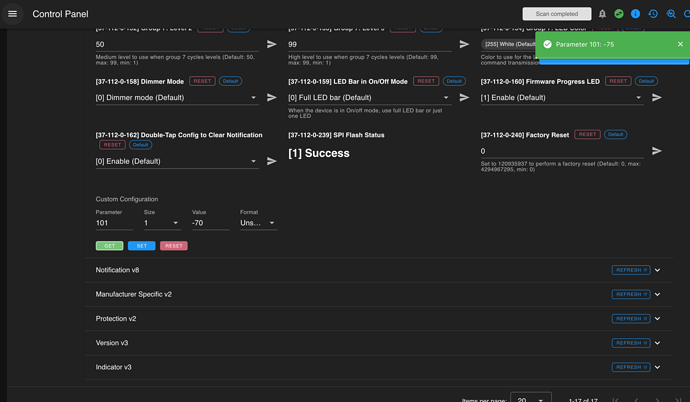Open the blue info icon
The height and width of the screenshot is (402, 690).
[x=635, y=14]
